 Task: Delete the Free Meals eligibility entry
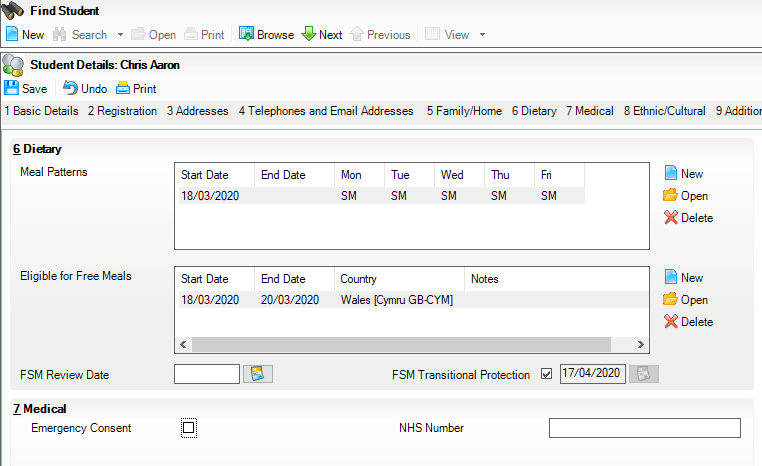[x=688, y=322]
